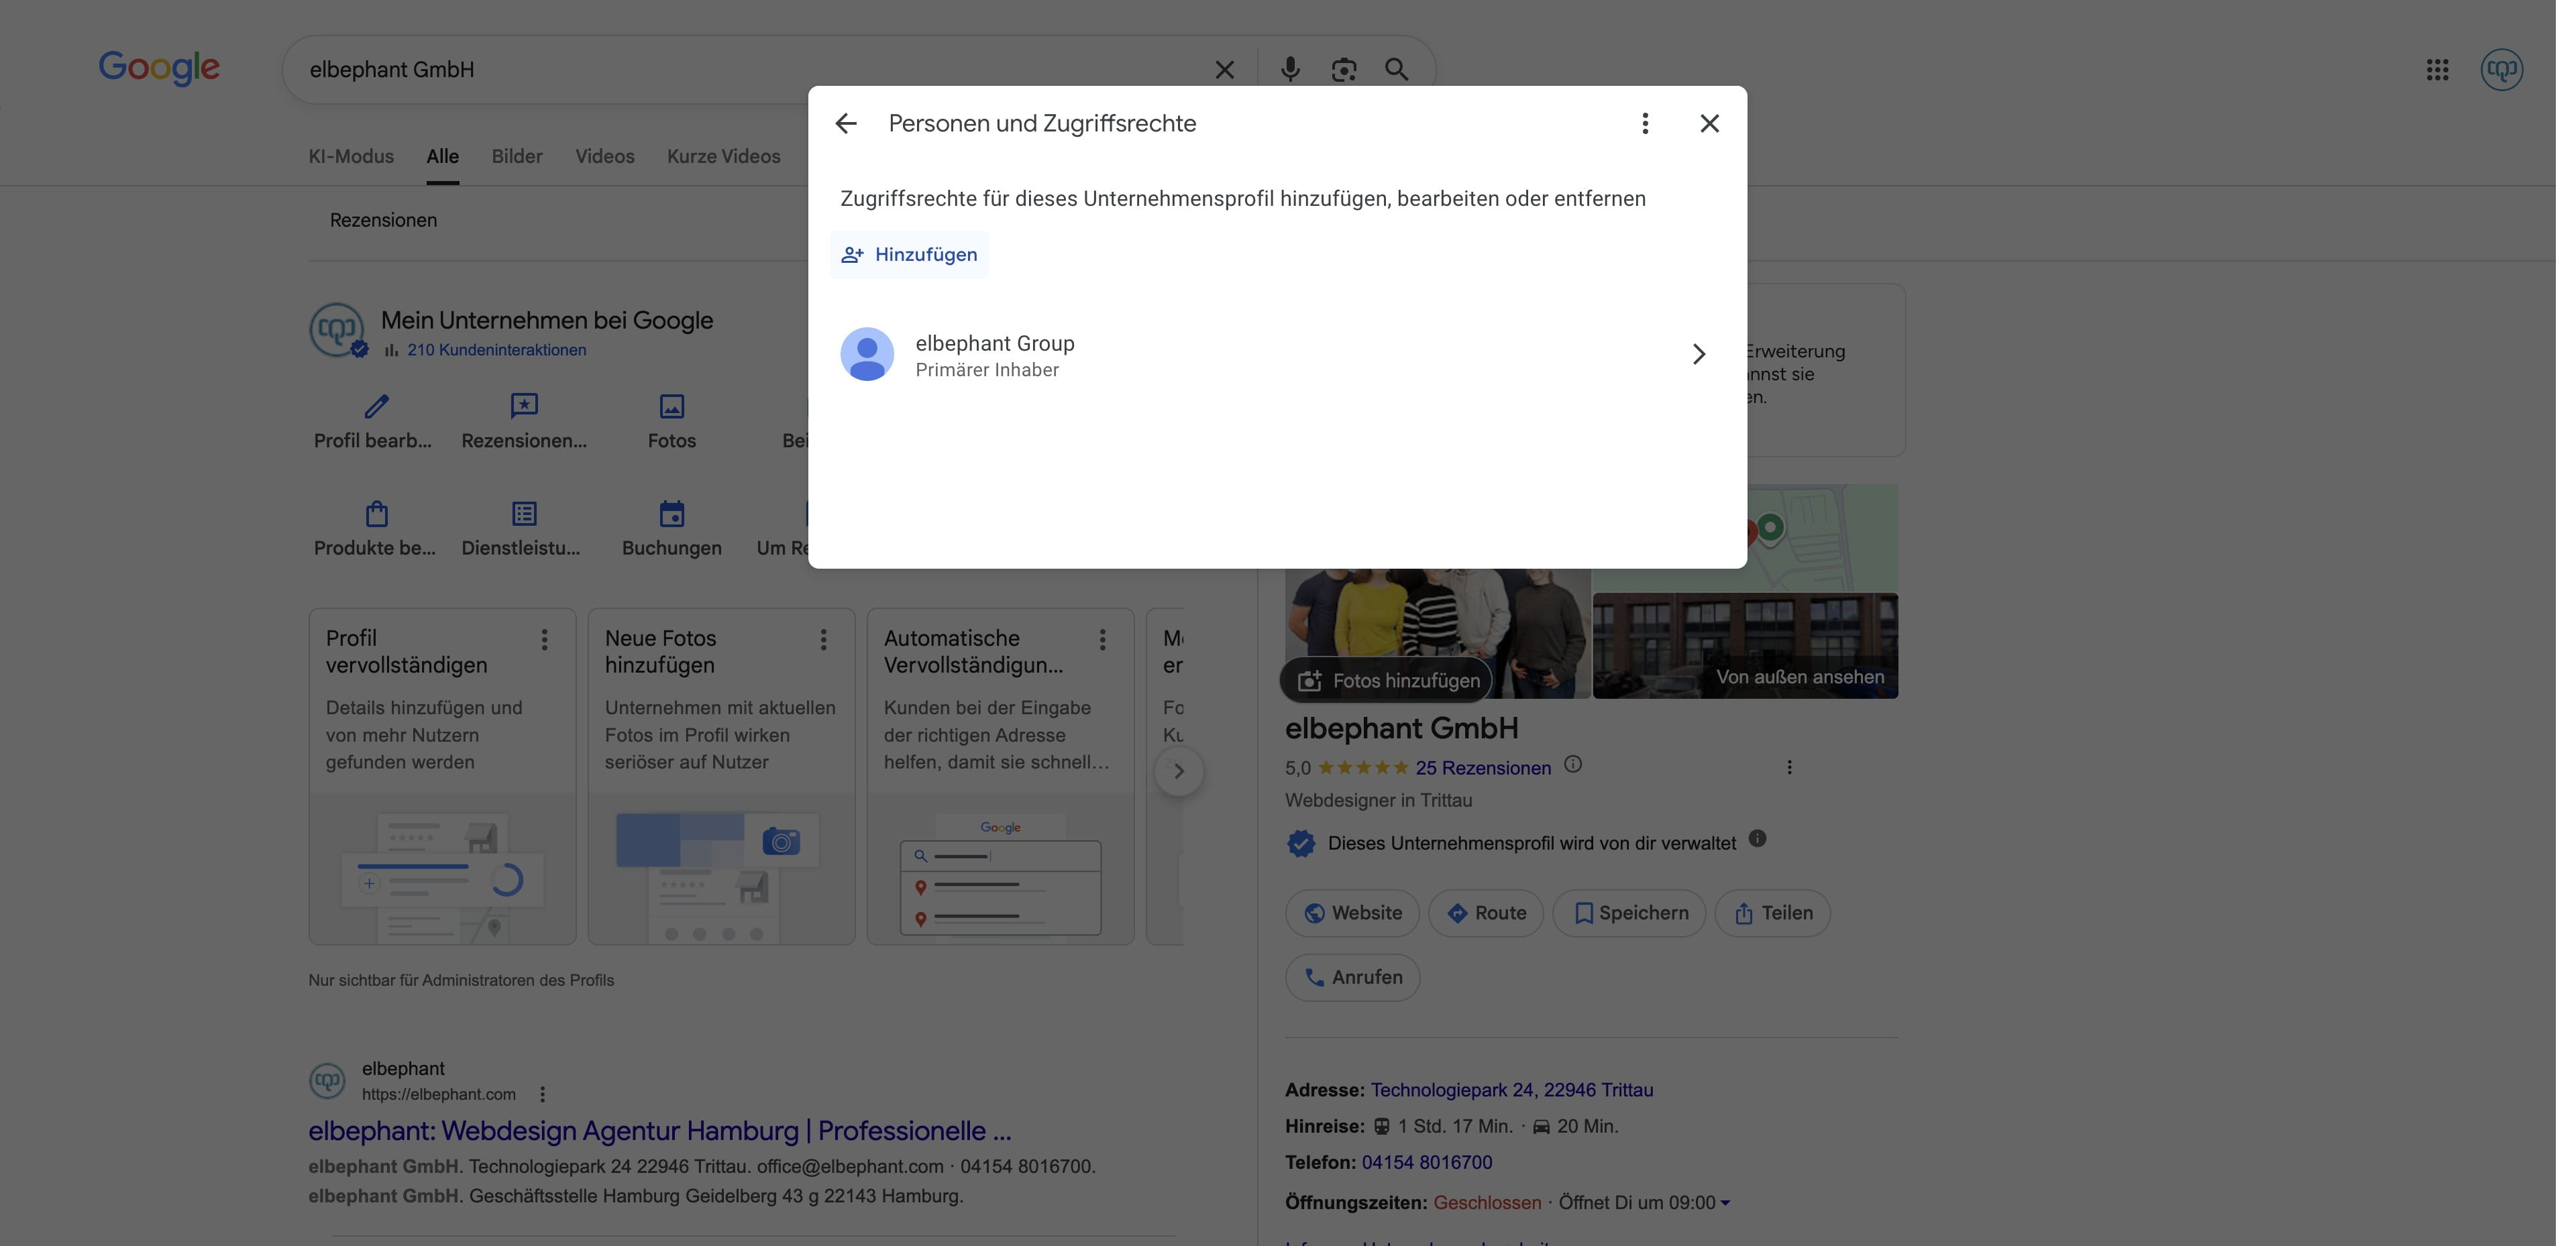Open the three-dot menu in the access dialog
The image size is (2576, 1246).
[1645, 123]
